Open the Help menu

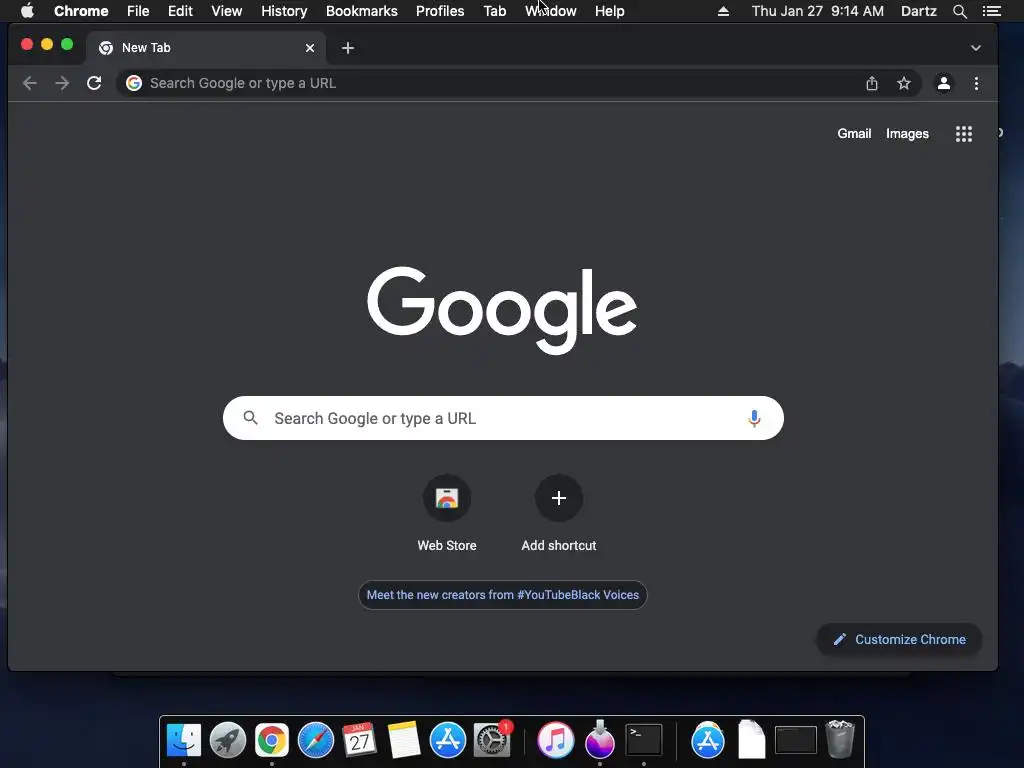pos(609,11)
